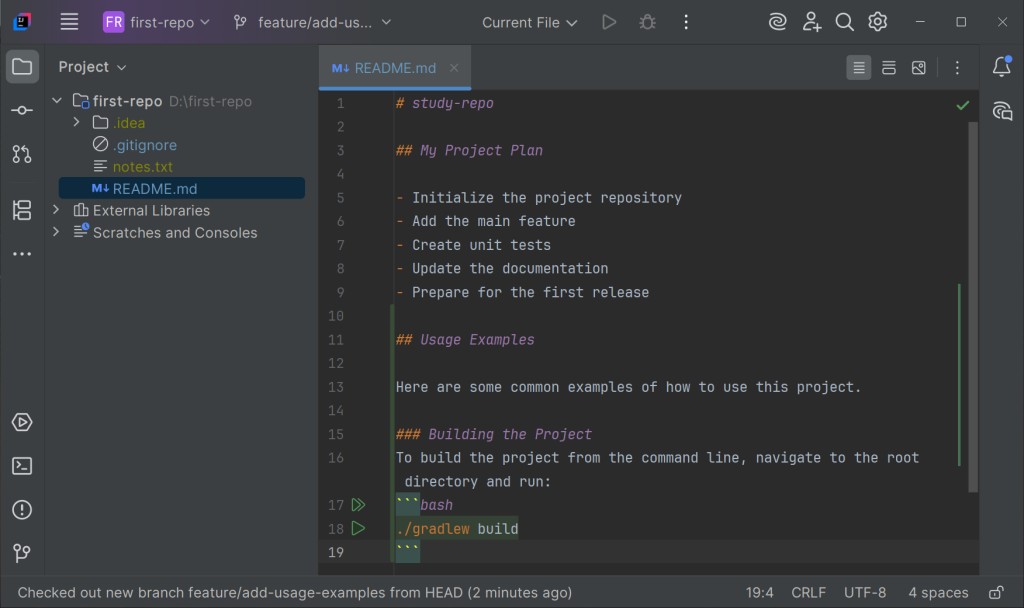Change UTF-8 file encoding
Image resolution: width=1024 pixels, height=608 pixels.
pyautogui.click(x=865, y=592)
